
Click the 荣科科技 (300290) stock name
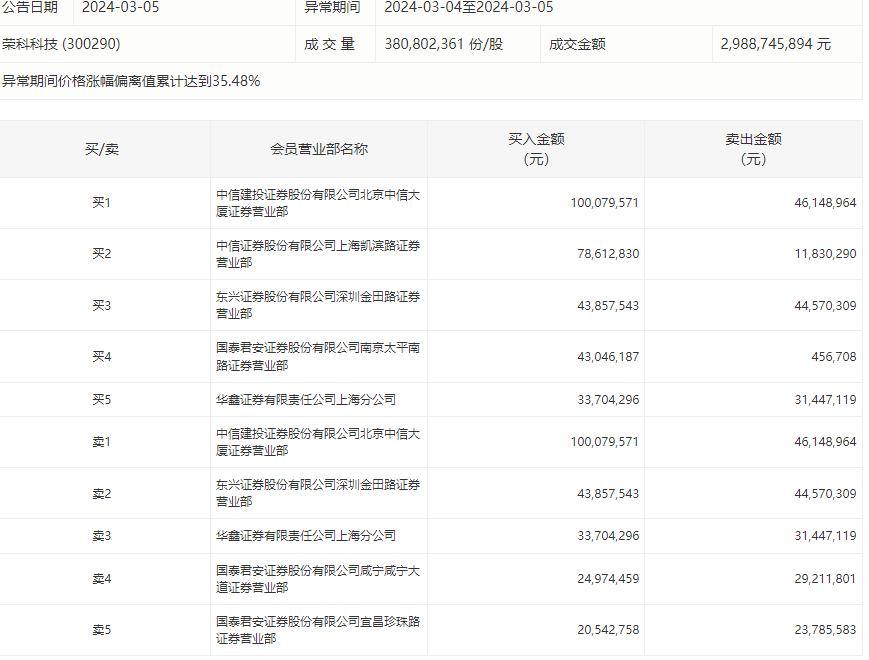pyautogui.click(x=61, y=44)
